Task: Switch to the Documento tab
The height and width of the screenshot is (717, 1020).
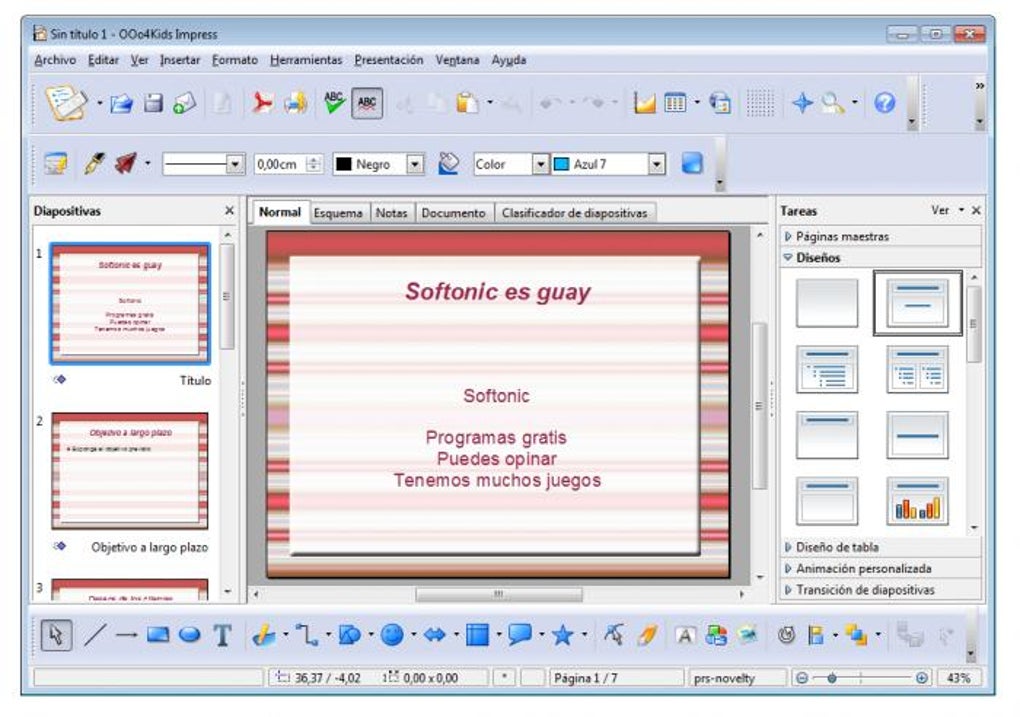Action: [453, 213]
